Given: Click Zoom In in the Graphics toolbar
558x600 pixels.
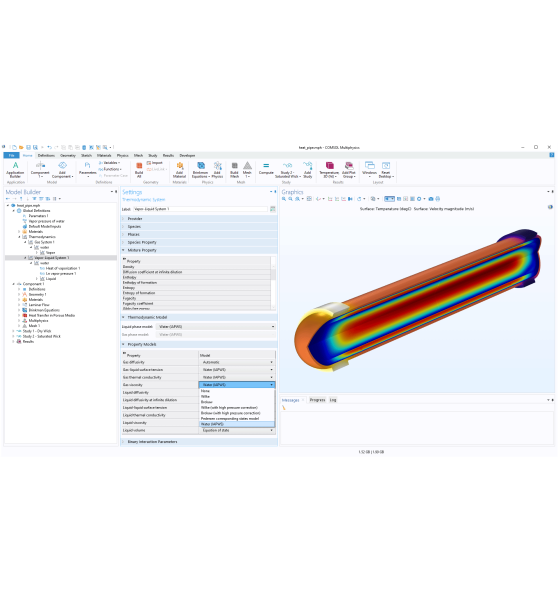Looking at the screenshot, I should point(284,199).
